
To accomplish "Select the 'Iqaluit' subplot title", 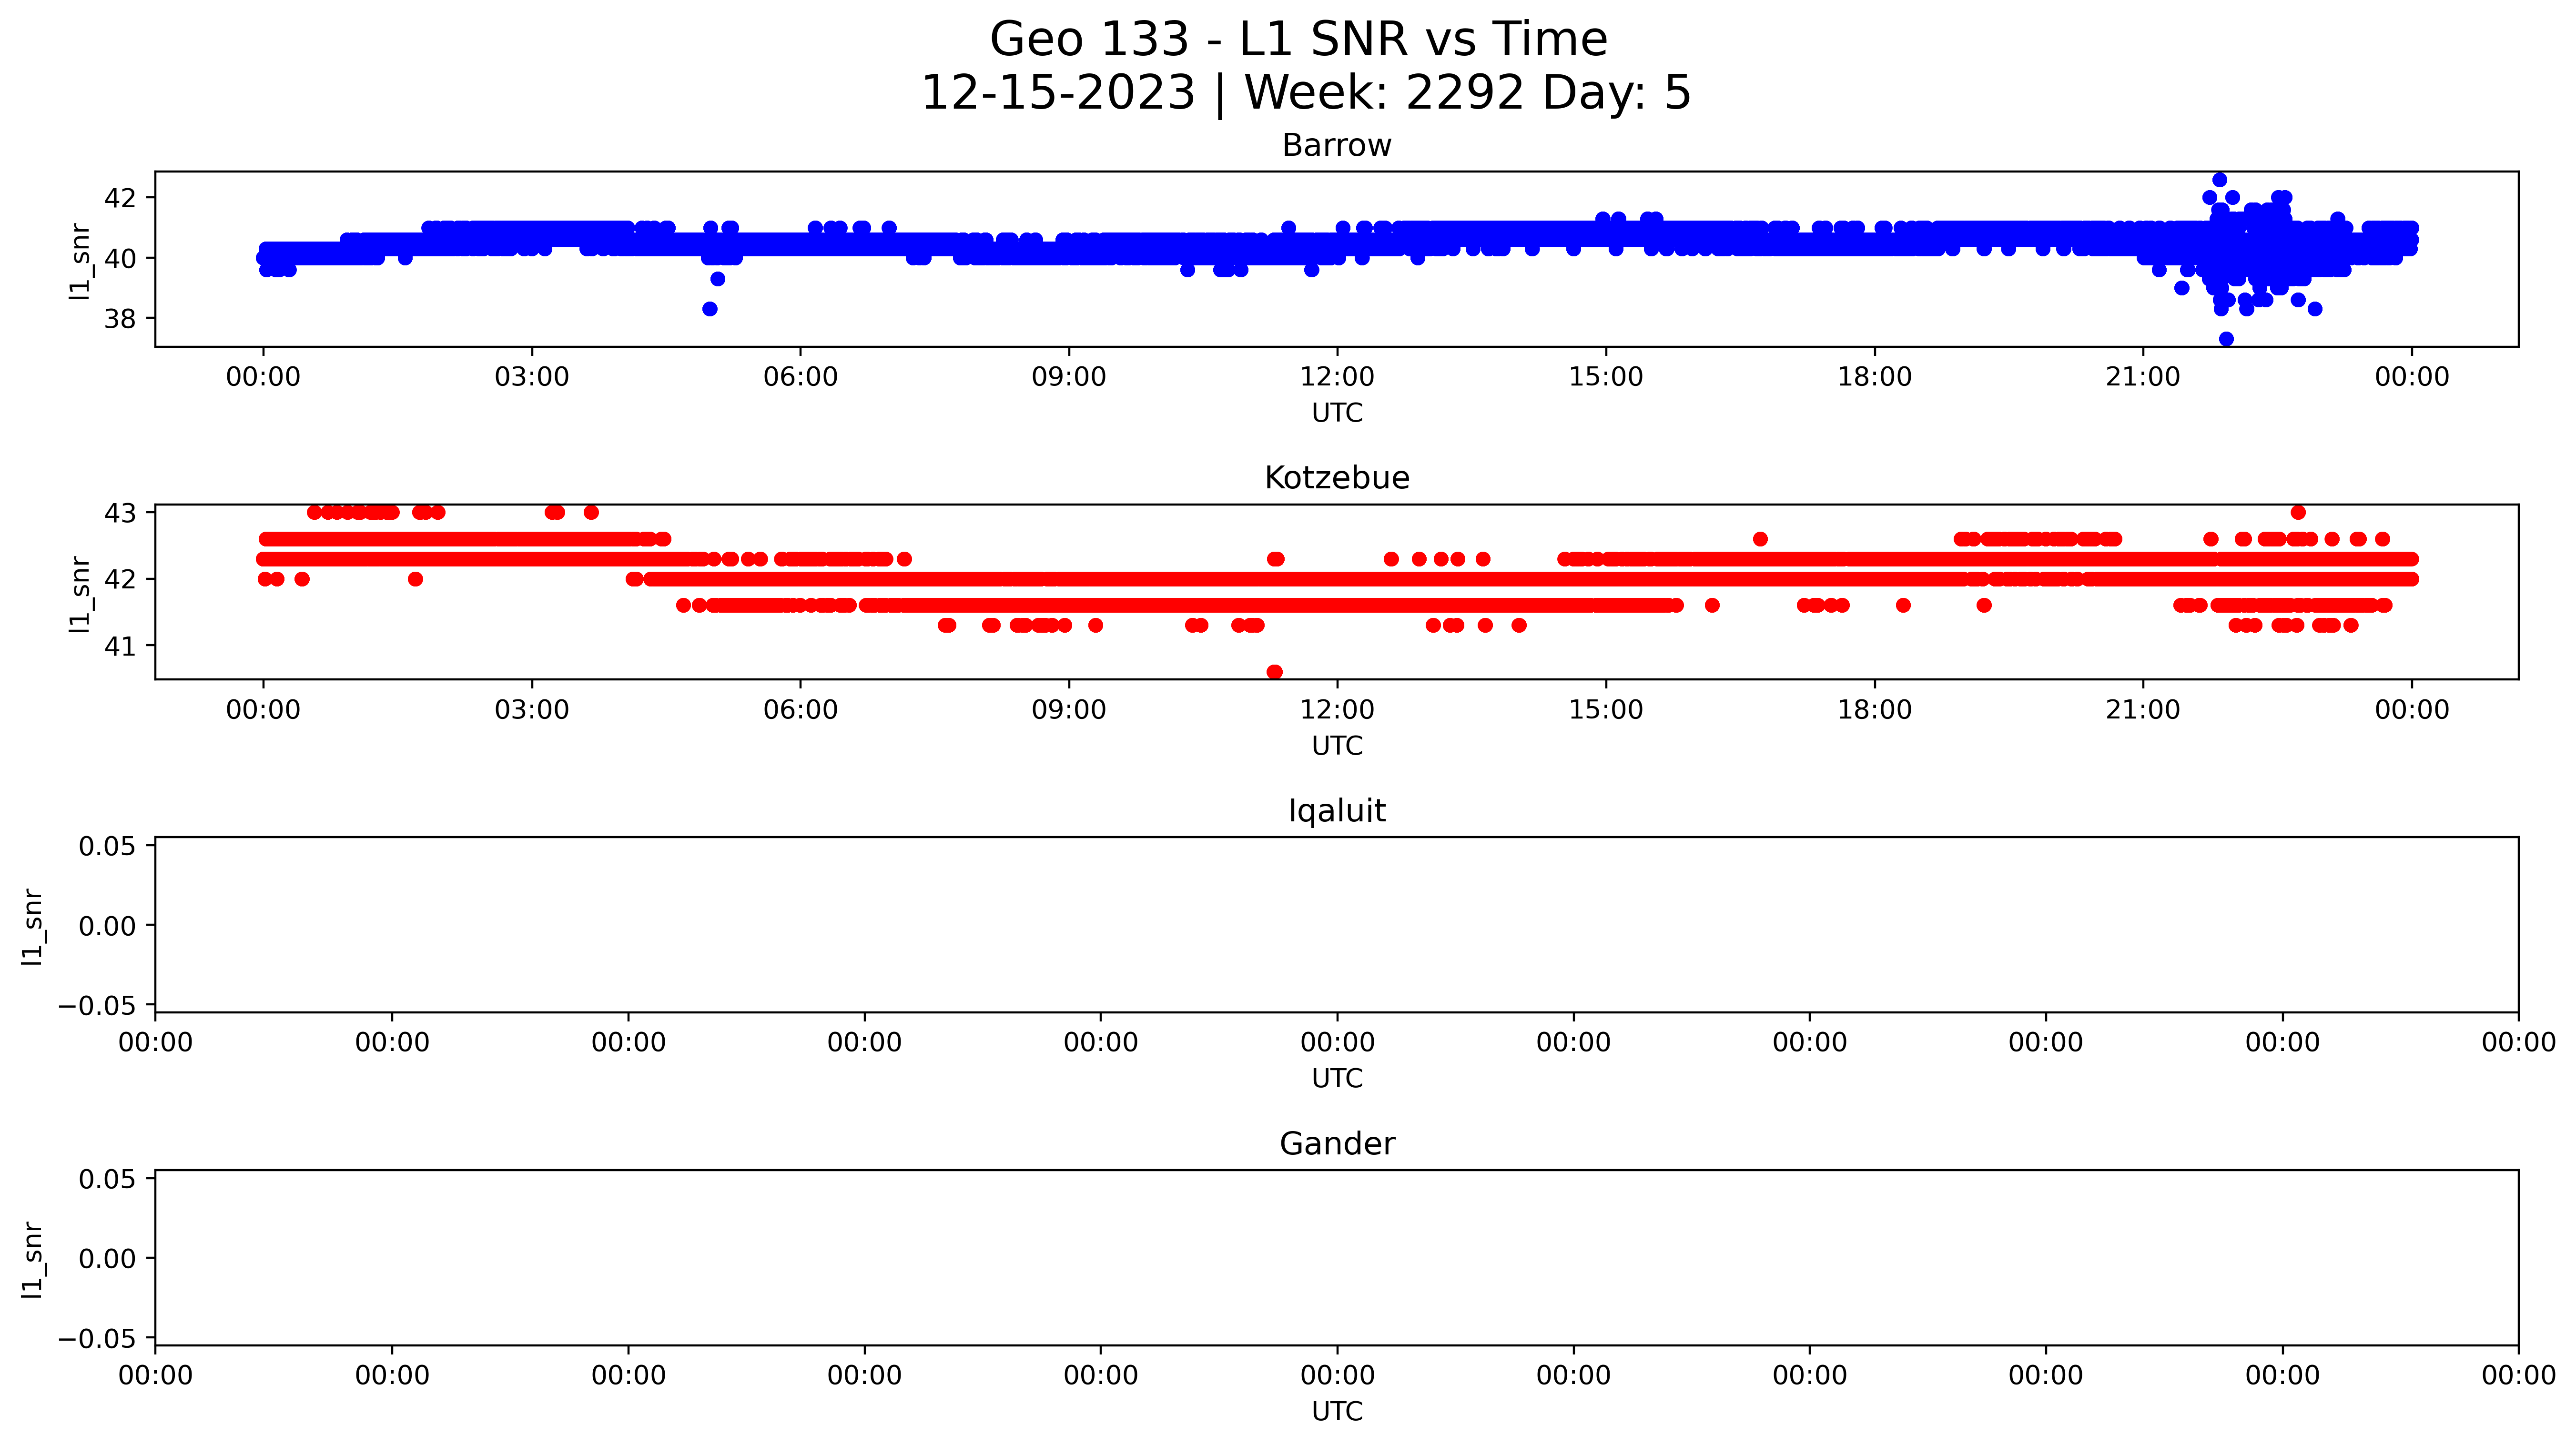I will [1337, 811].
